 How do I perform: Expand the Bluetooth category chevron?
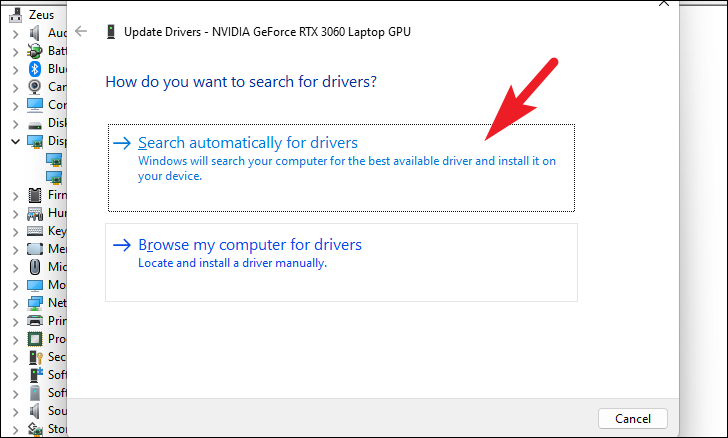point(15,70)
